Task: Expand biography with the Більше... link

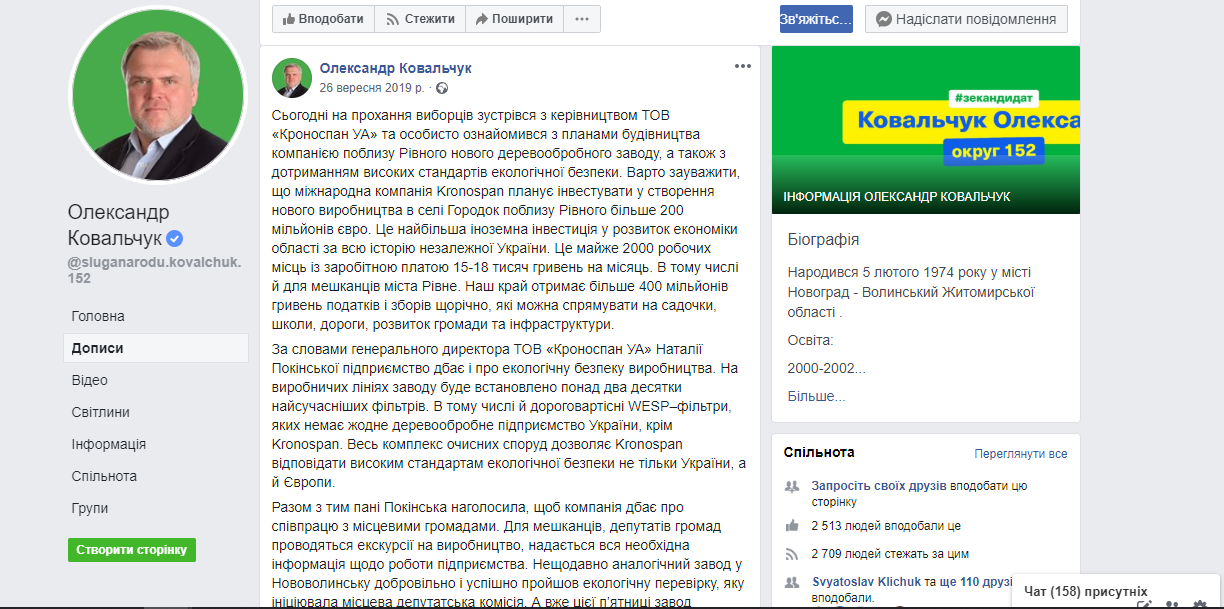Action: (x=816, y=396)
